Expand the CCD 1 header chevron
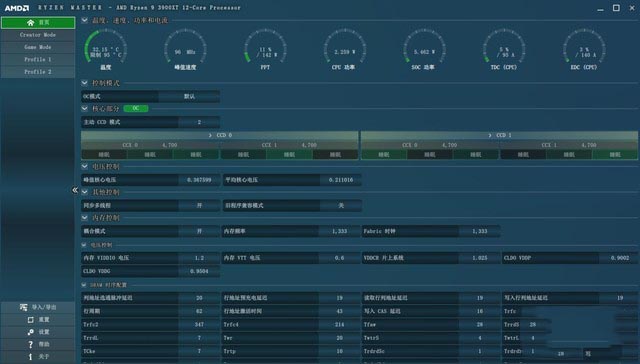This screenshot has height=364, width=640. coord(490,135)
